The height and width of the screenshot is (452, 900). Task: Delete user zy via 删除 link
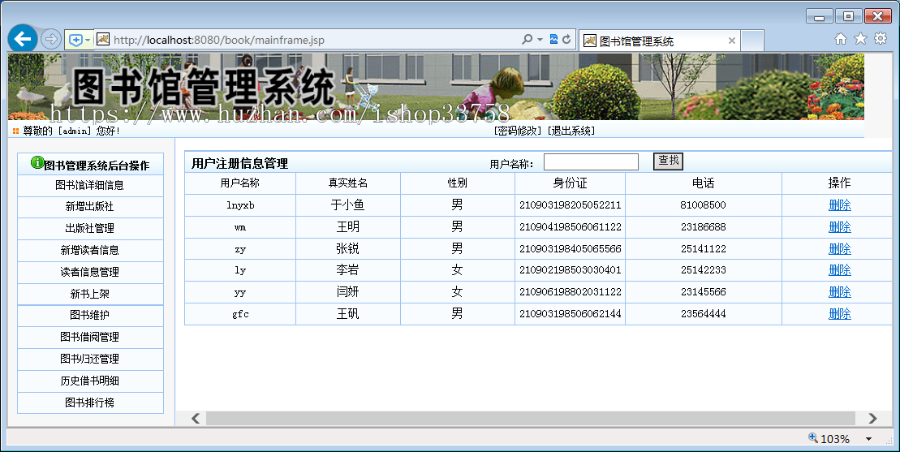839,249
